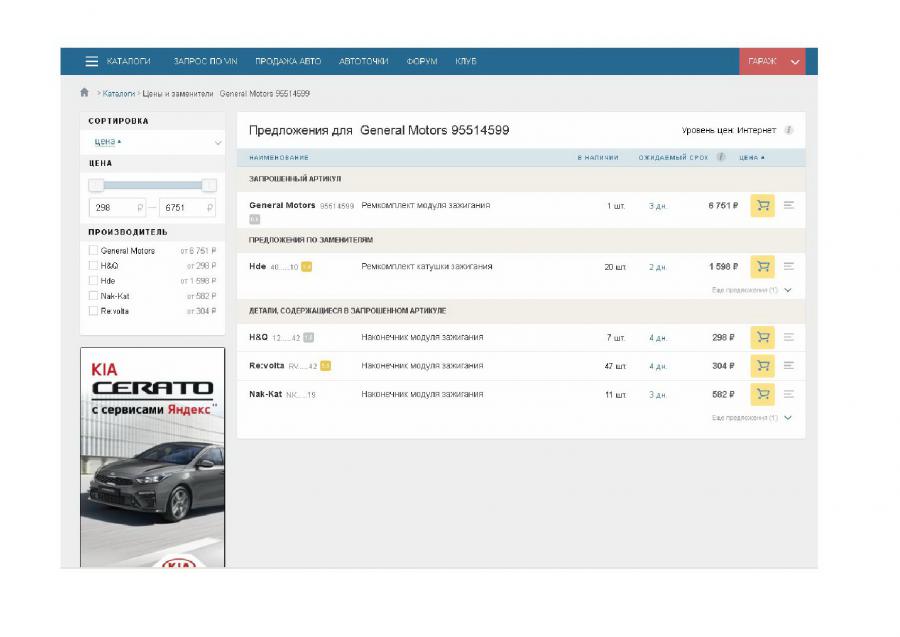Image resolution: width=900 pixels, height=637 pixels.
Task: Check the General Motors manufacturer checkbox
Action: tap(94, 251)
